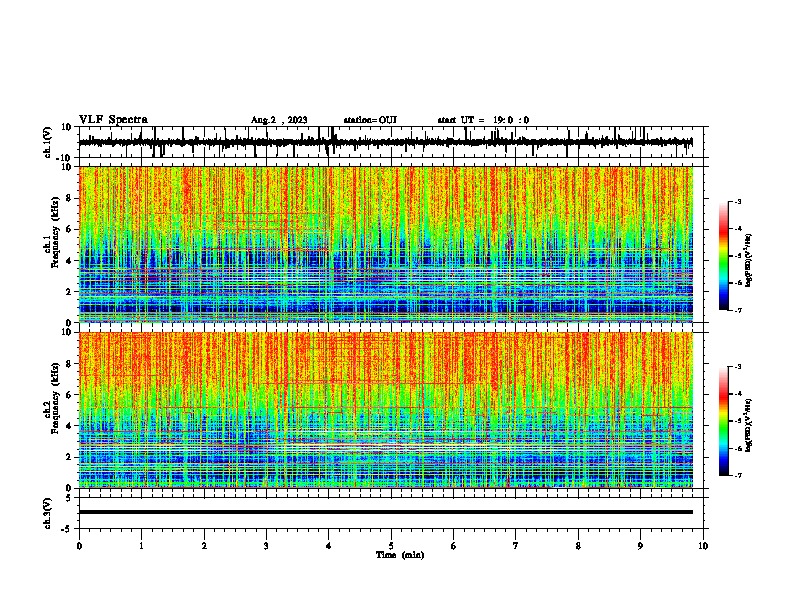Select the "Aug.2 , 2023" date label

pyautogui.click(x=279, y=120)
